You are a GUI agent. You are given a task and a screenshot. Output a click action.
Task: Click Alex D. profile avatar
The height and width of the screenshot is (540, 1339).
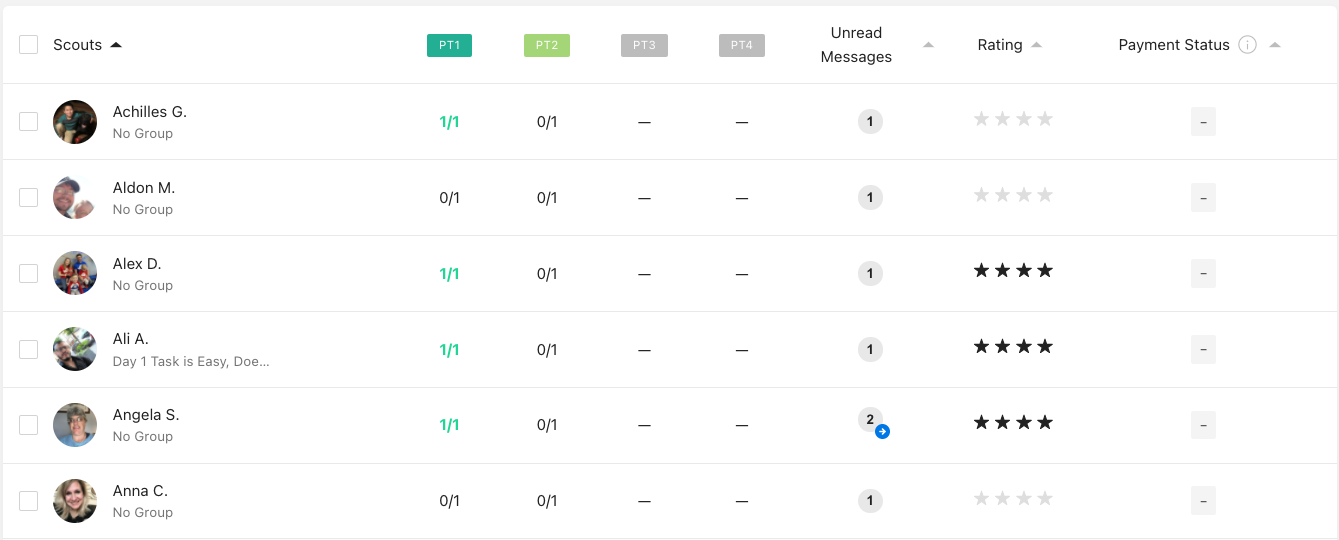pyautogui.click(x=75, y=273)
